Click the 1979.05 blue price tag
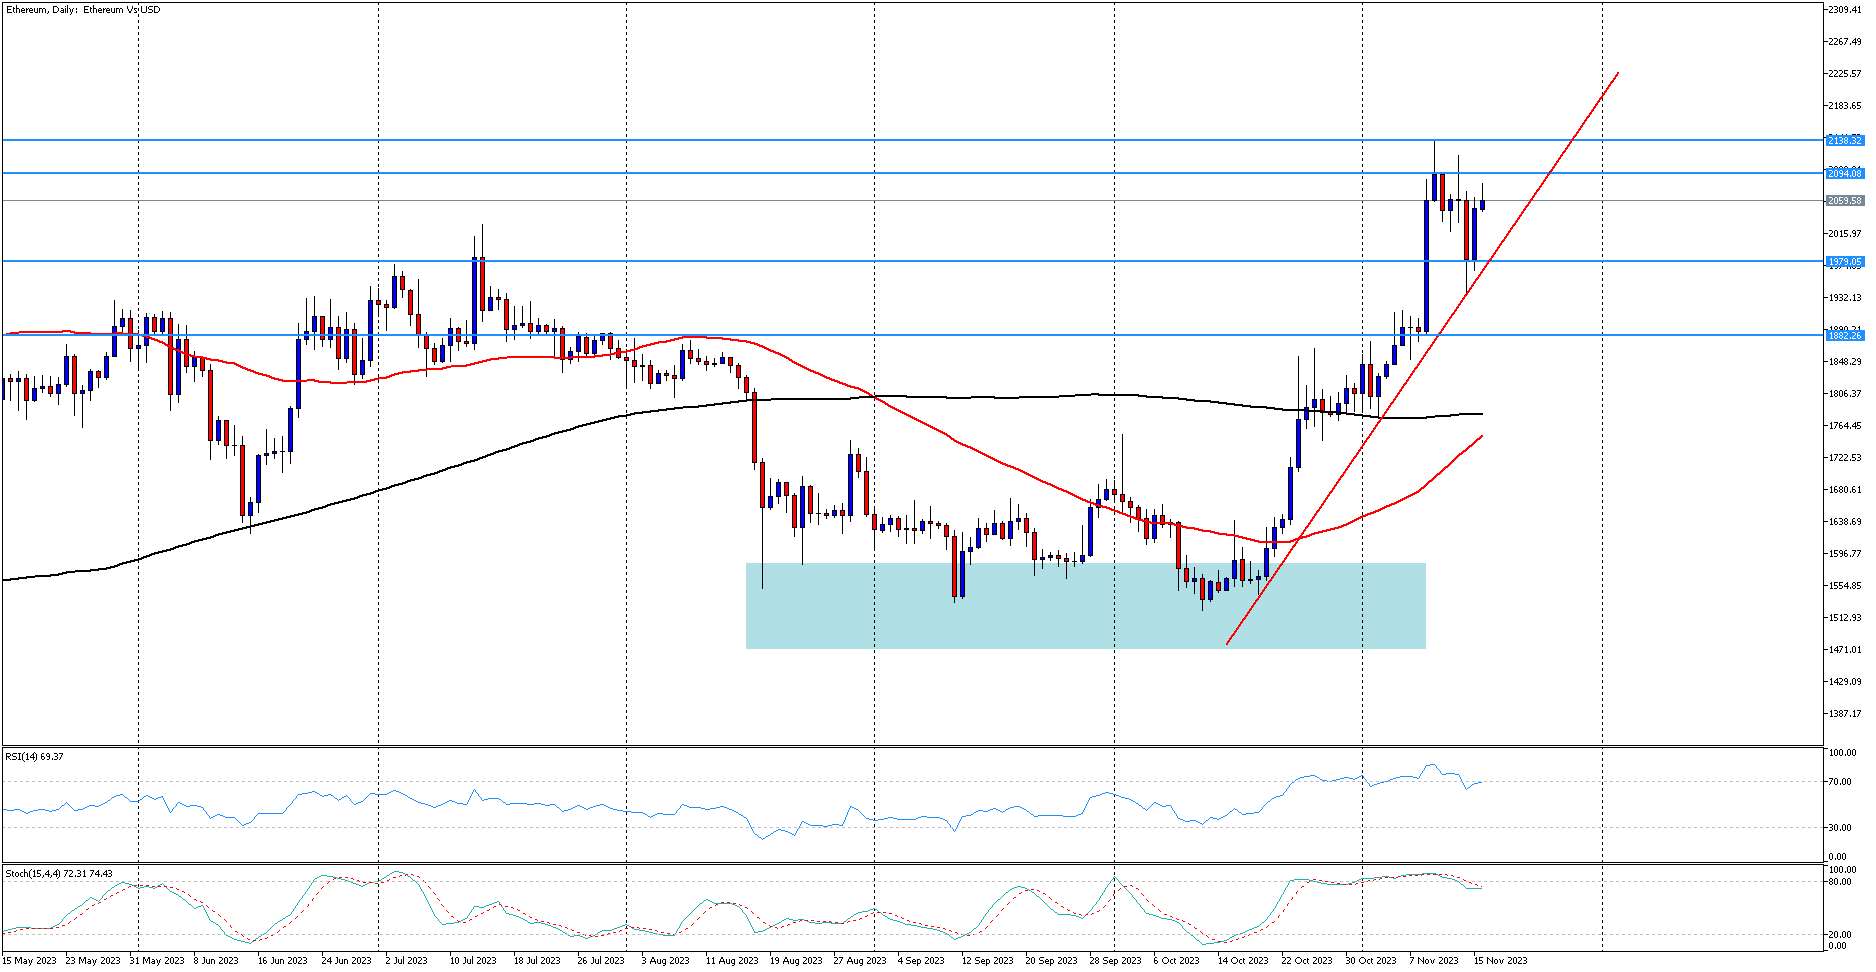The width and height of the screenshot is (1876, 972). pyautogui.click(x=1845, y=262)
